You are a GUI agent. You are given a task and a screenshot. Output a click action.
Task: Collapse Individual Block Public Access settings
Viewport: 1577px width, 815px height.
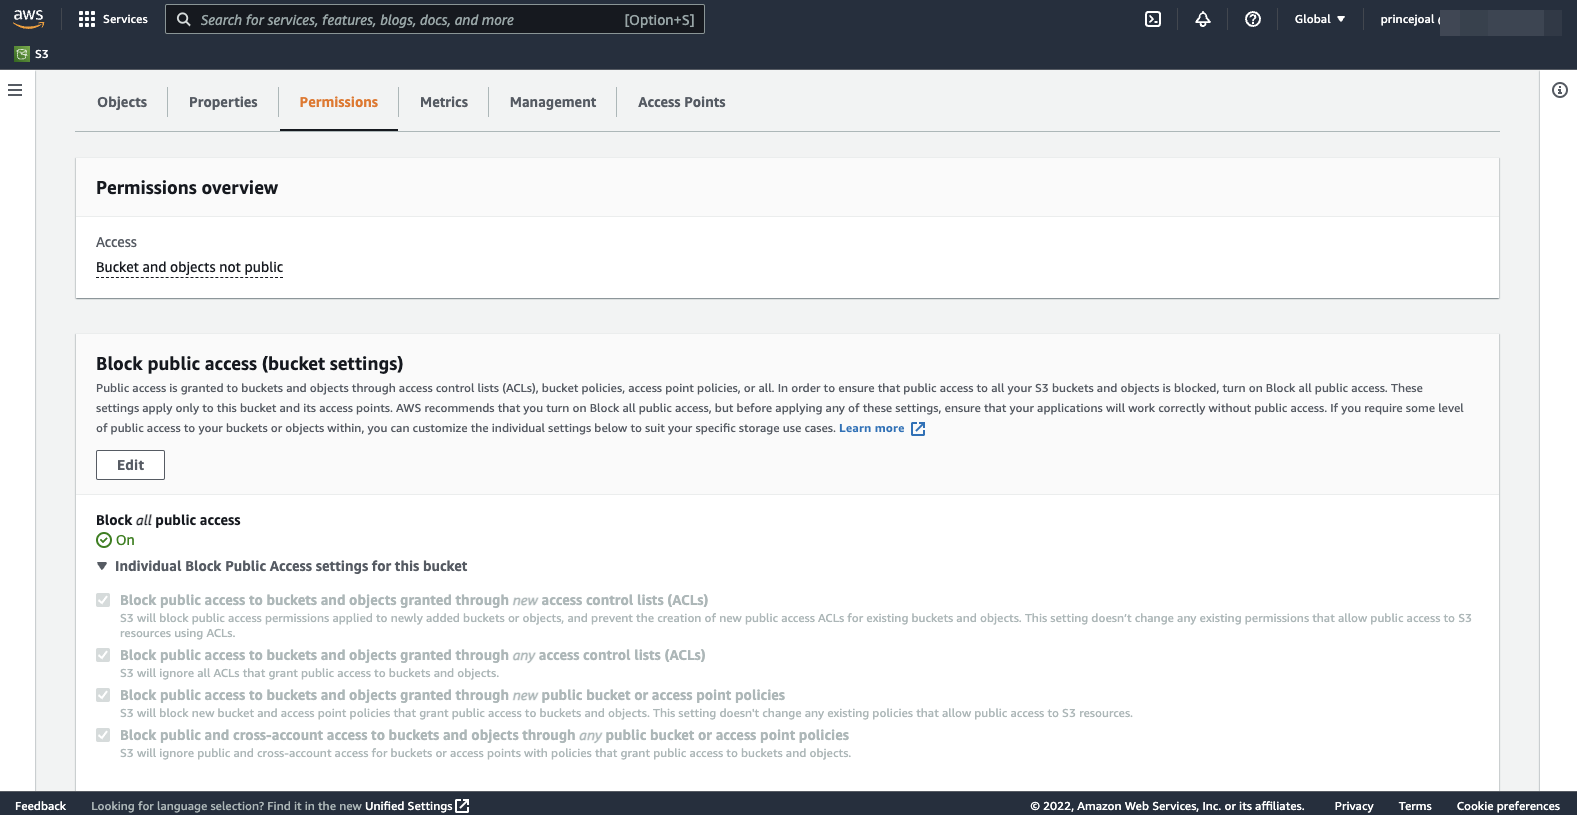(282, 566)
